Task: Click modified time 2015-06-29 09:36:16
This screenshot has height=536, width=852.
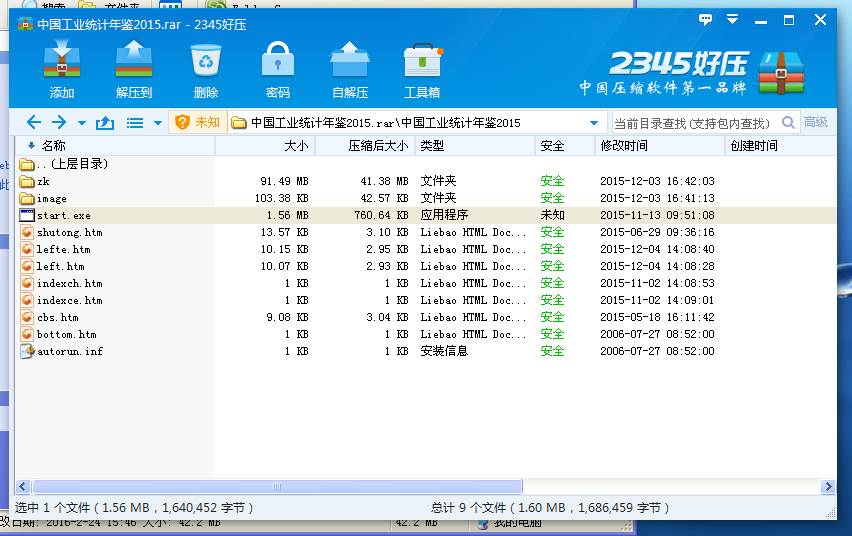Action: point(657,232)
